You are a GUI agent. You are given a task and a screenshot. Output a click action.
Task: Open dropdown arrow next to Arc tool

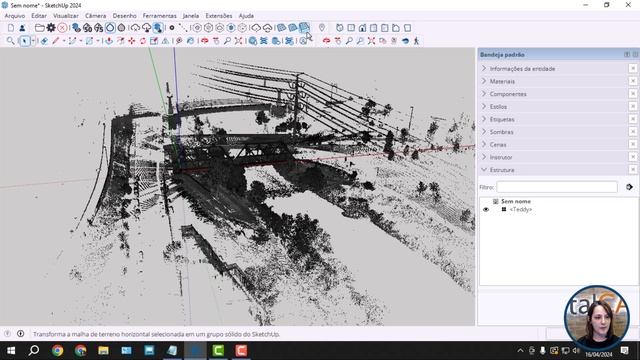point(81,41)
